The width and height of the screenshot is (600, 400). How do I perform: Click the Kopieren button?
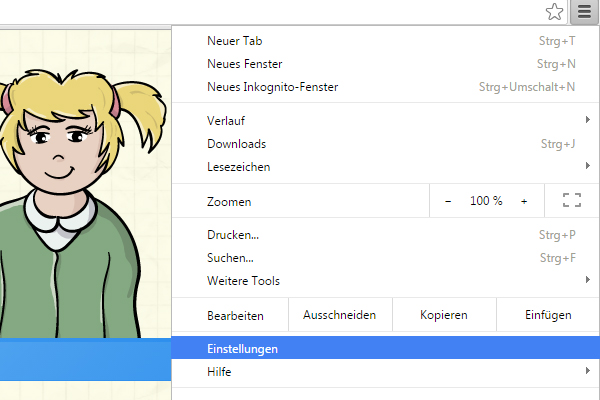tap(444, 315)
